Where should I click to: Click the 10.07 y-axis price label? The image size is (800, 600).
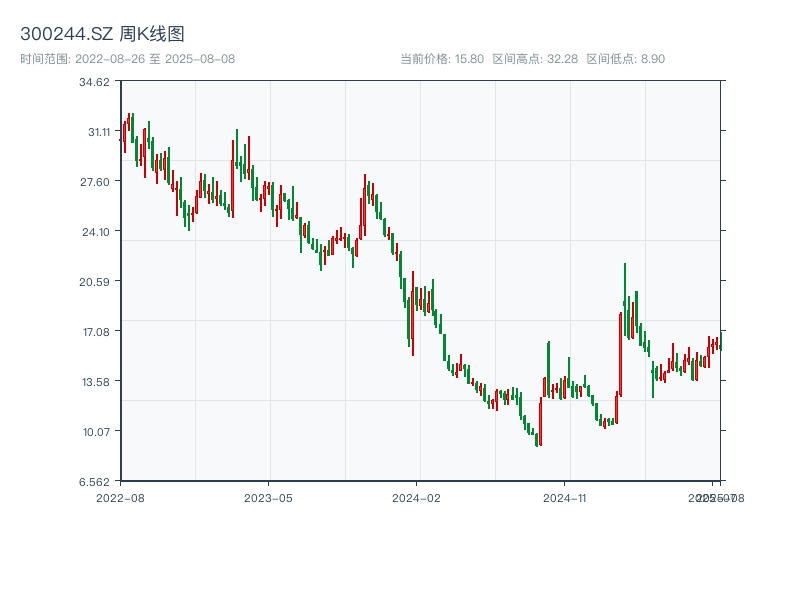click(x=95, y=432)
